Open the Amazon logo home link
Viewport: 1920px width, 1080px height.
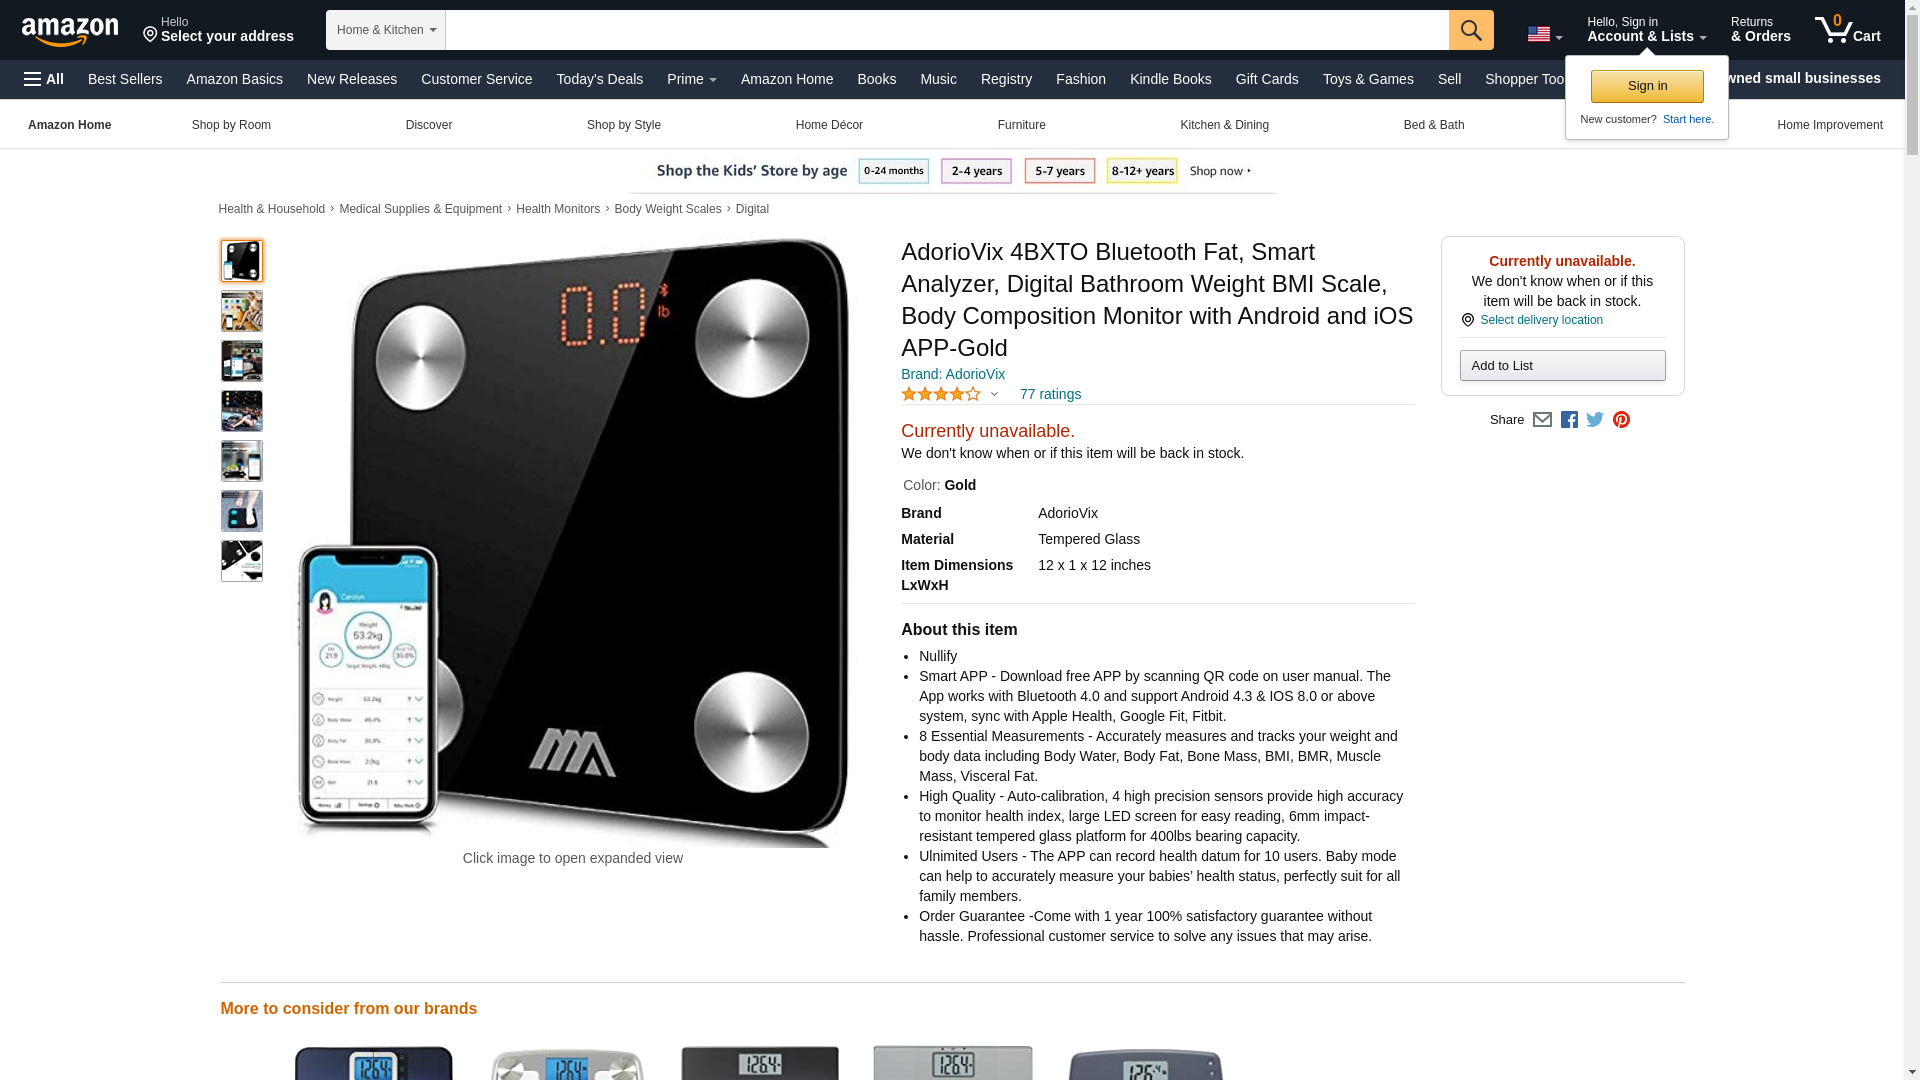(70, 31)
